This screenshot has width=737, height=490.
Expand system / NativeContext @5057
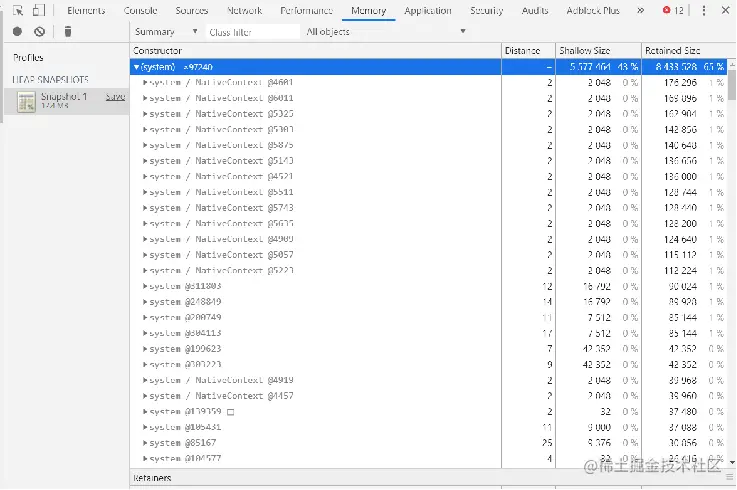[145, 255]
